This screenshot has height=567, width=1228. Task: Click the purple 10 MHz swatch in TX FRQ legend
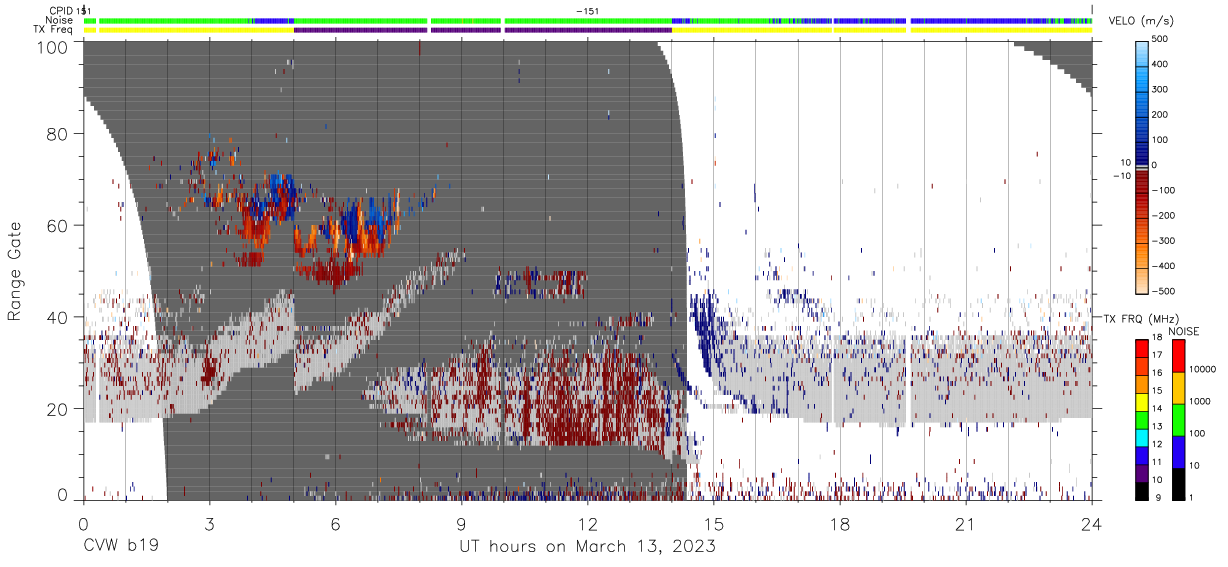(x=1142, y=473)
